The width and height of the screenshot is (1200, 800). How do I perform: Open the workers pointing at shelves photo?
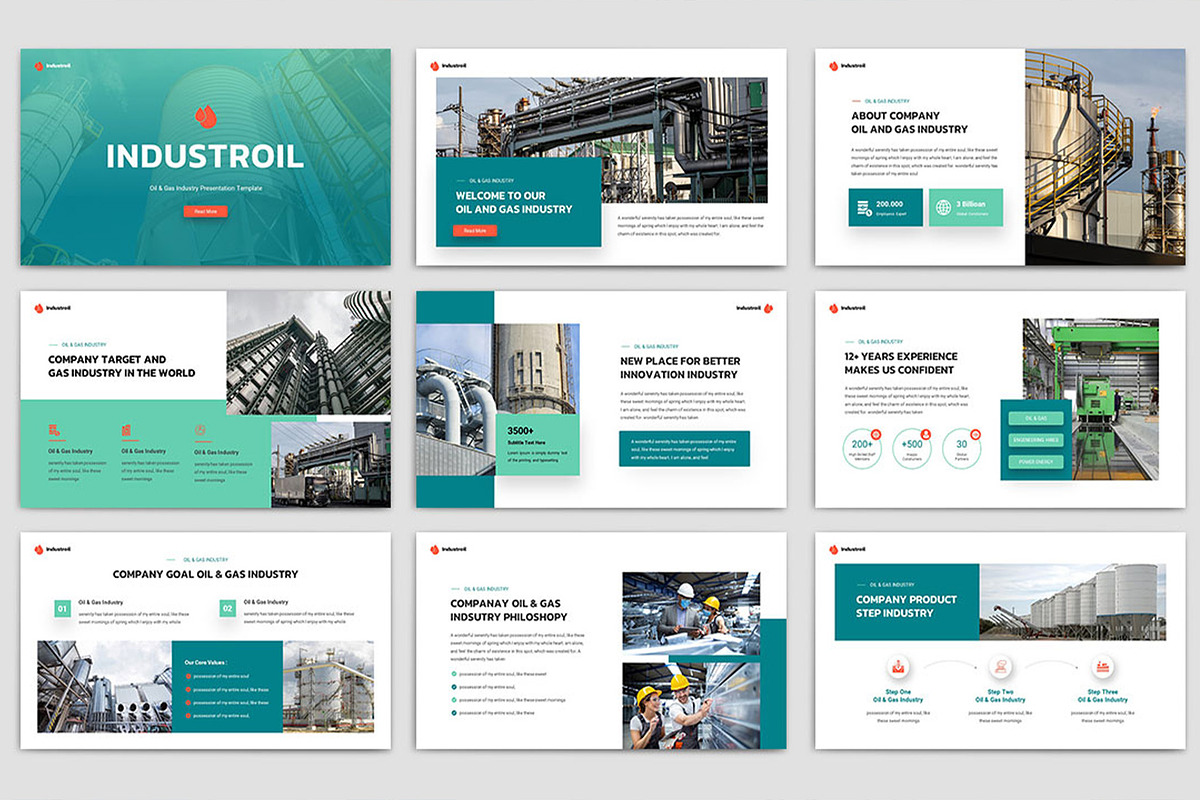(691, 704)
